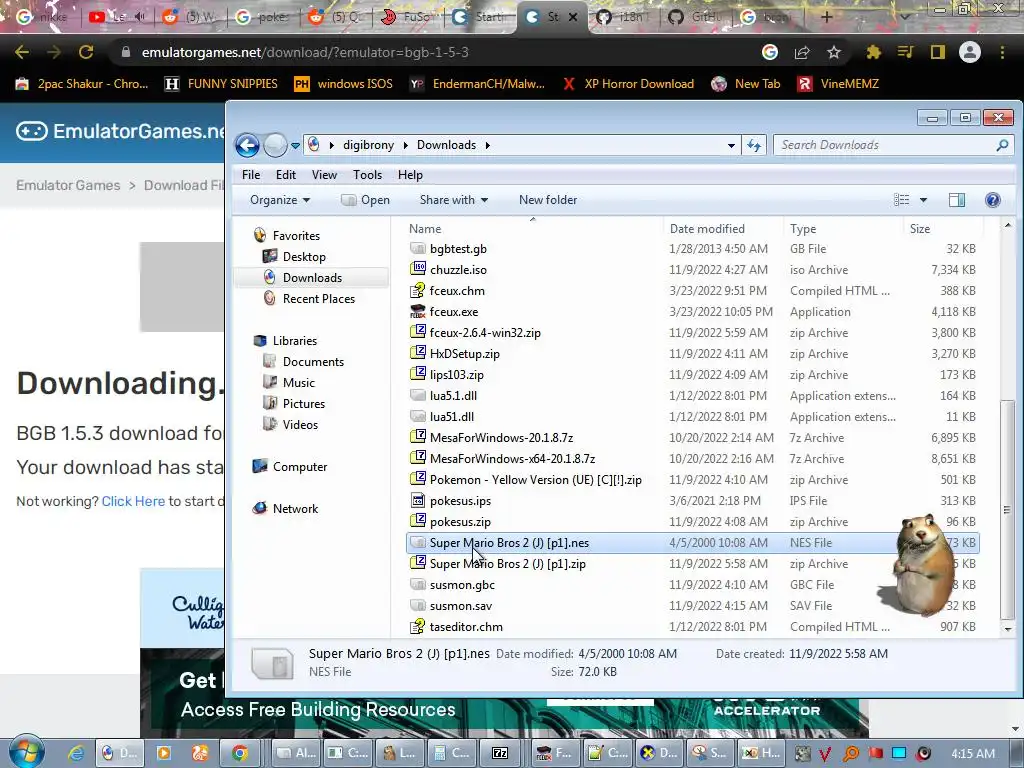
Task: Click the file list scroll up arrow
Action: [1007, 225]
